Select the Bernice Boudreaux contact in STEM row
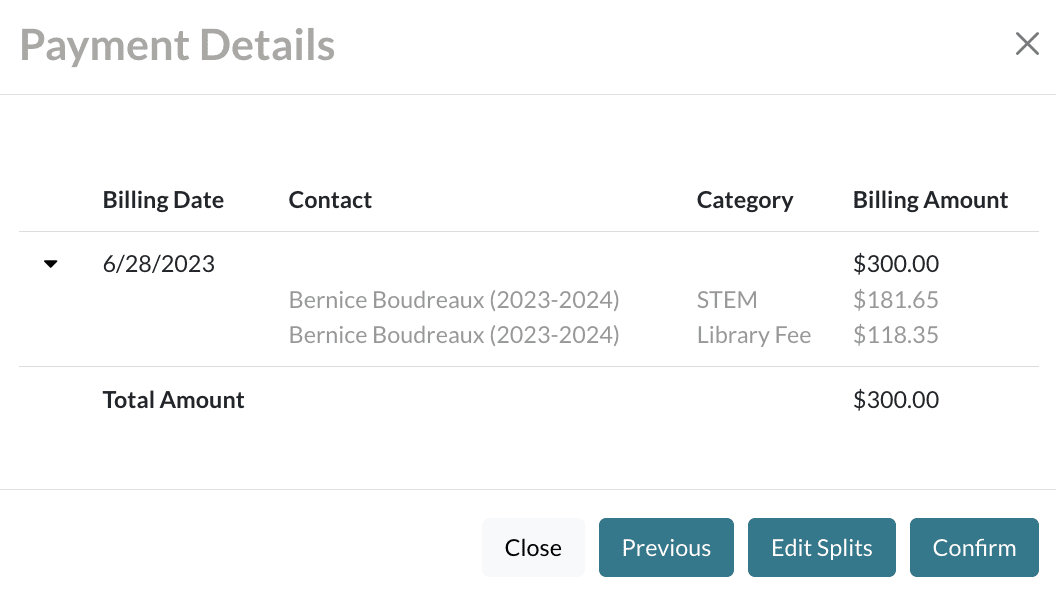The image size is (1056, 604). (454, 300)
